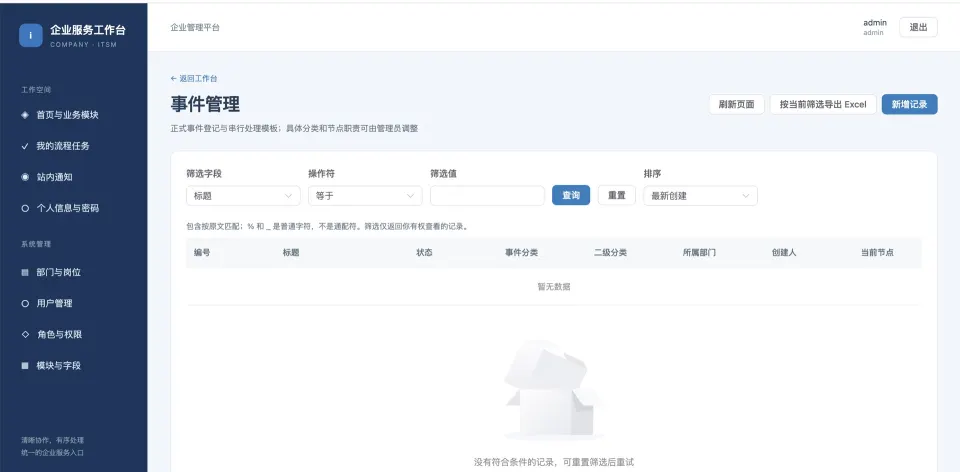Click the 所属部门 column header
960x472 pixels.
click(x=699, y=252)
